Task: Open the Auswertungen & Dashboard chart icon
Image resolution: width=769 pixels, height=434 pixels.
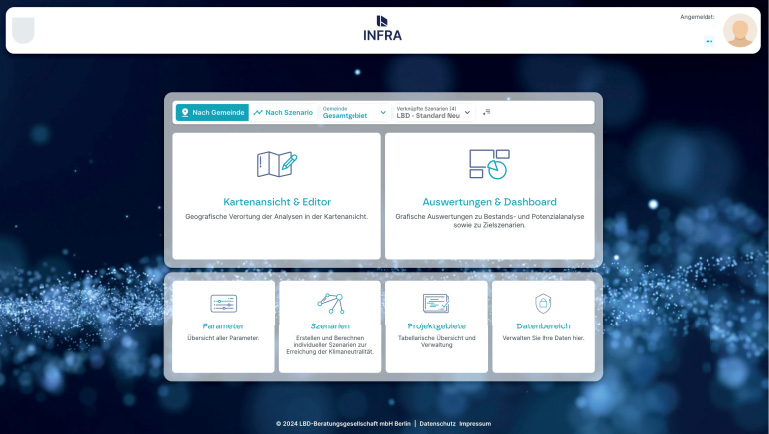Action: click(x=489, y=164)
